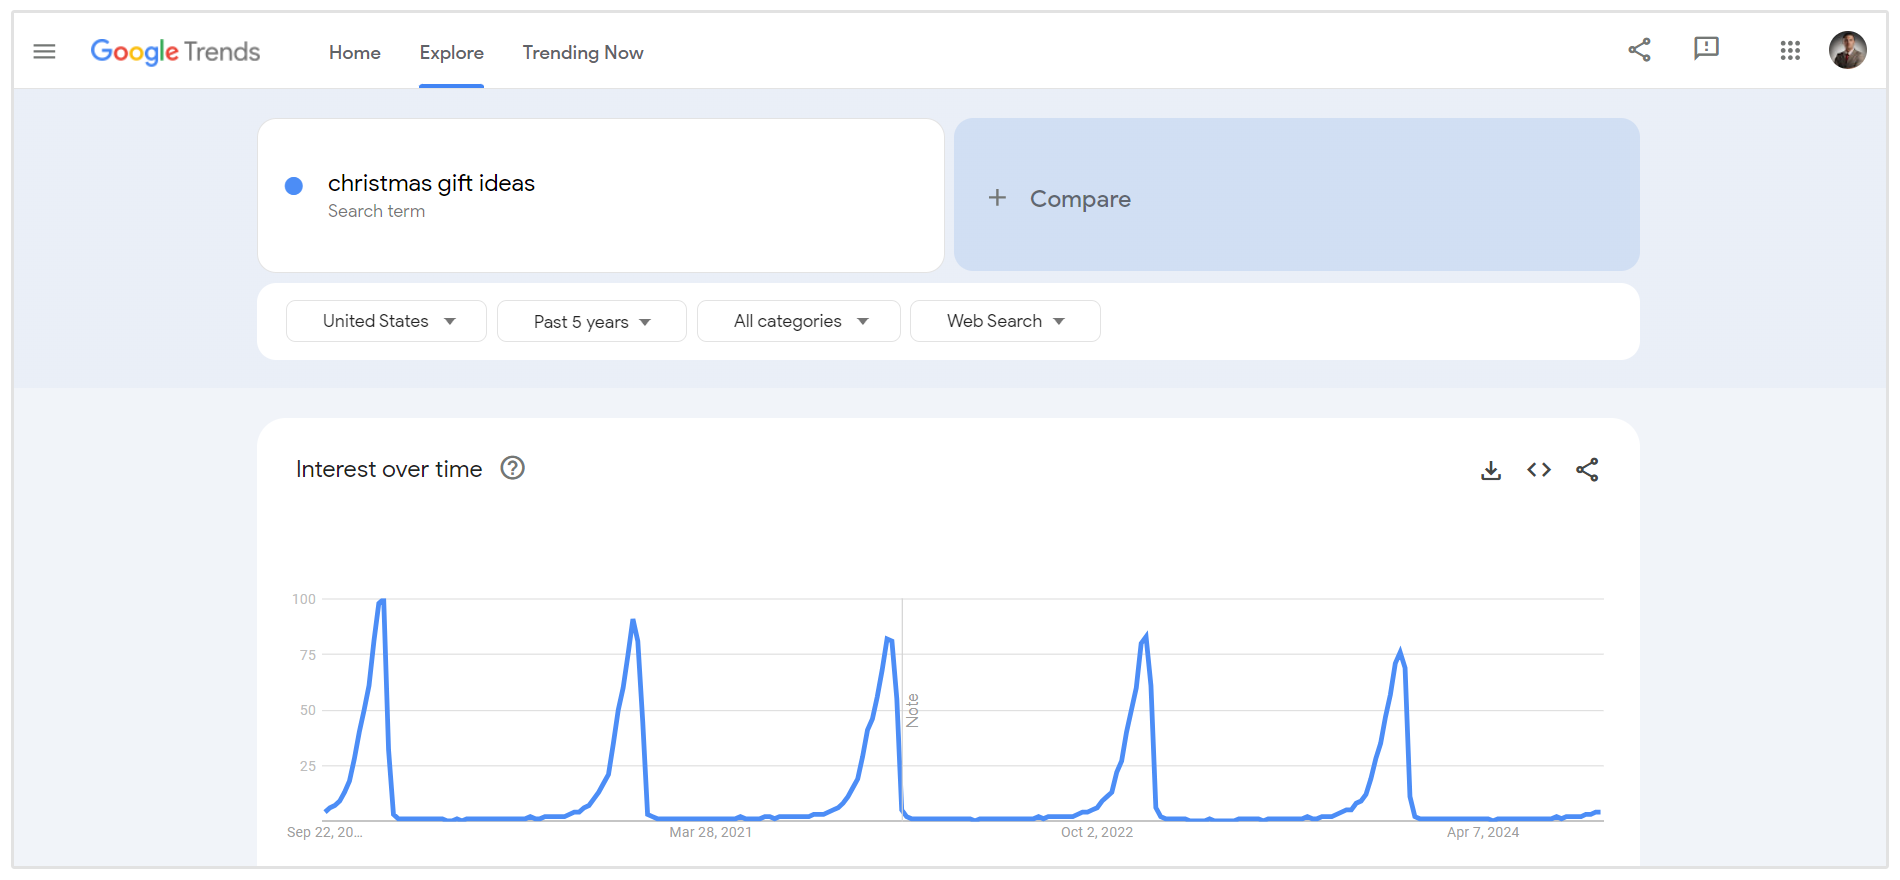Open the Web Search type dropdown
The height and width of the screenshot is (880, 1900).
[x=1005, y=321]
